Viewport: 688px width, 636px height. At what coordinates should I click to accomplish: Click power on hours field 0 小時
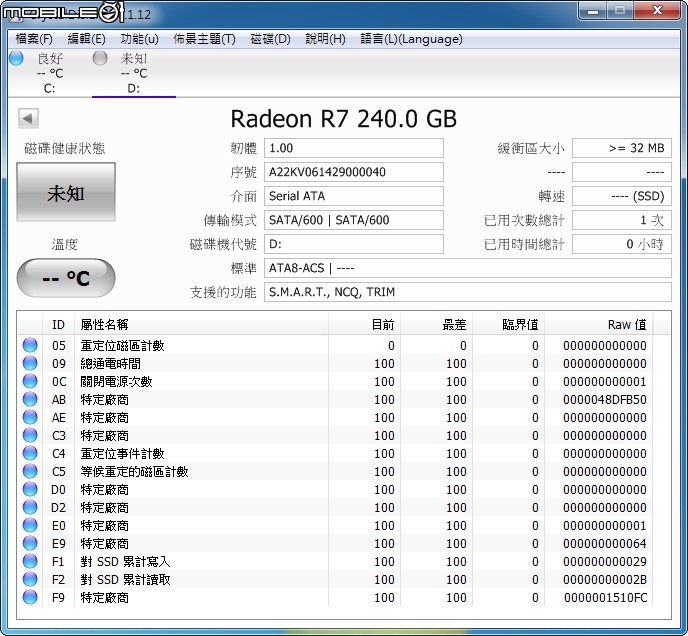tap(622, 244)
